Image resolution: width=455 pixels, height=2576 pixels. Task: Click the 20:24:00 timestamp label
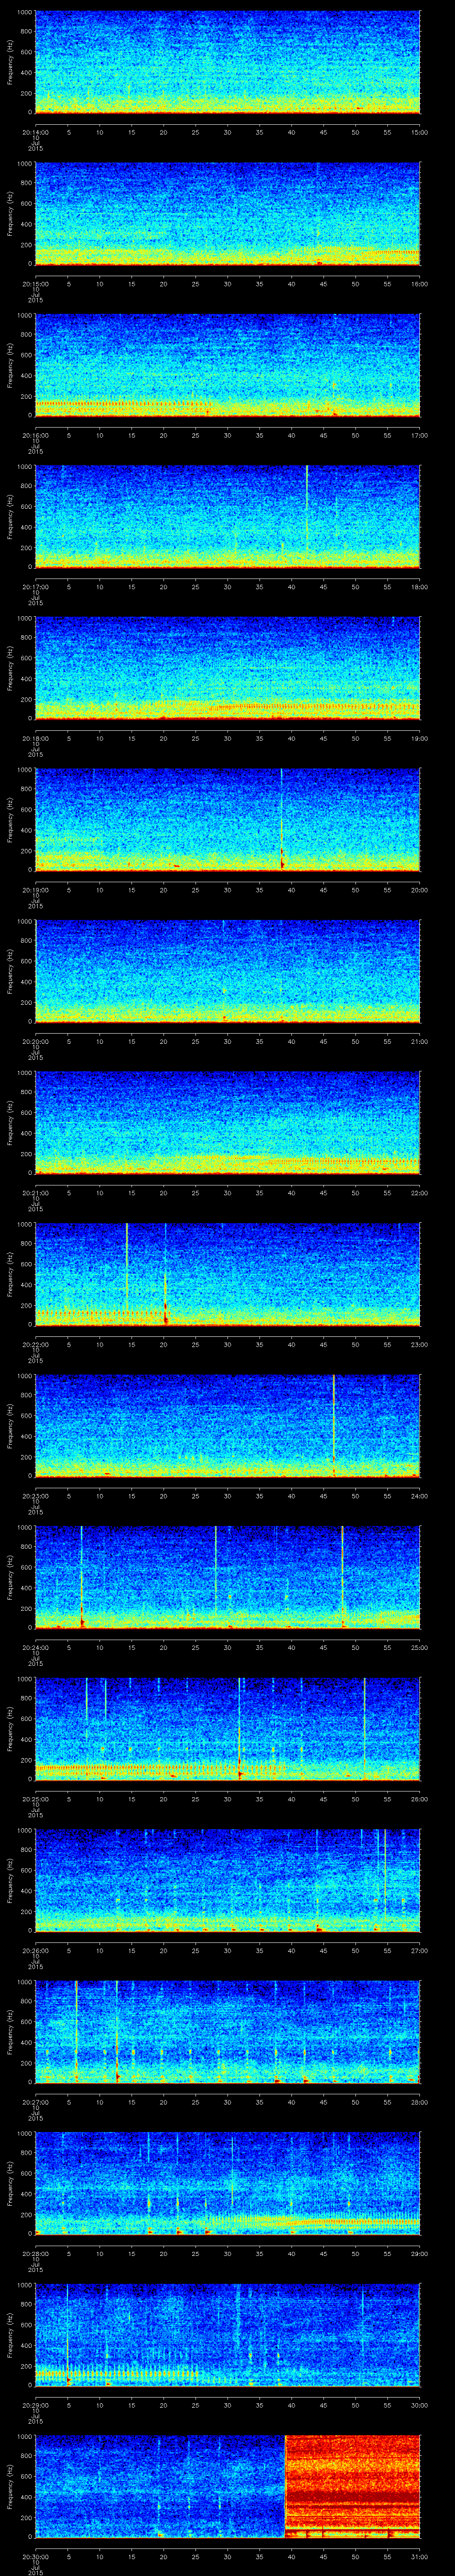click(35, 1646)
